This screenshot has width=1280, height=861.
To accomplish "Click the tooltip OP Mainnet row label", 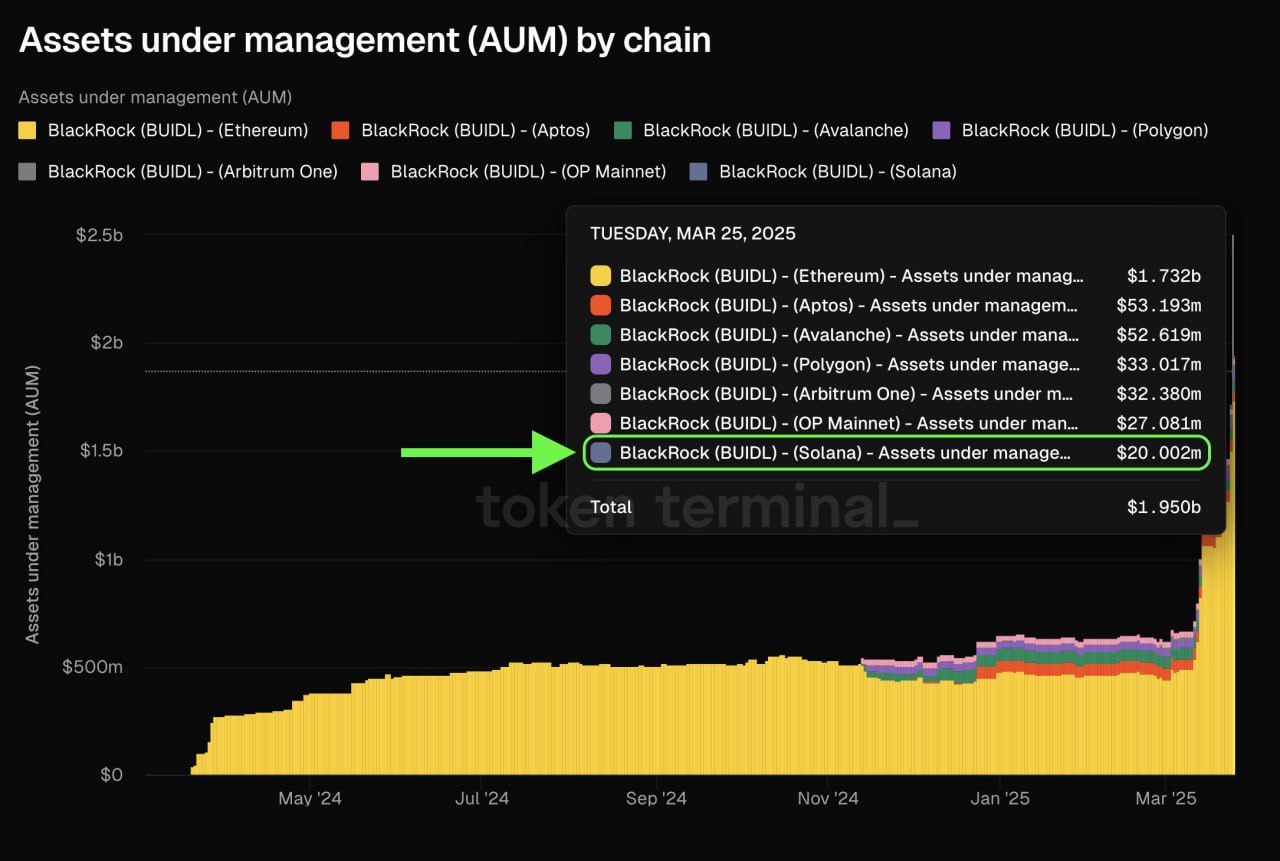I will click(849, 424).
